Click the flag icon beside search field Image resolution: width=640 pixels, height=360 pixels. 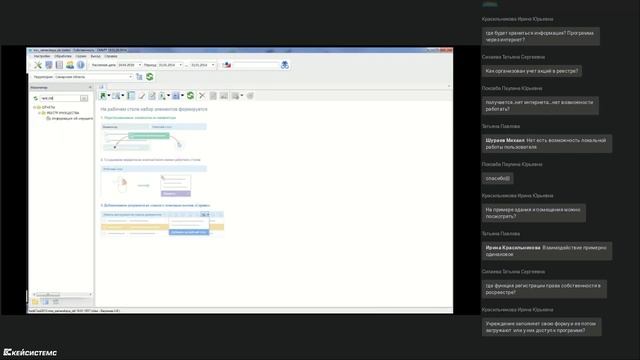click(x=227, y=65)
